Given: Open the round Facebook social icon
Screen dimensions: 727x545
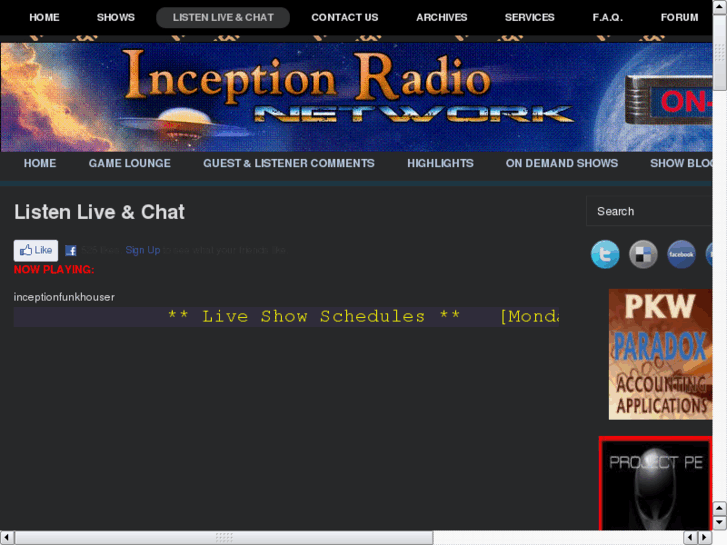Looking at the screenshot, I should pyautogui.click(x=681, y=254).
